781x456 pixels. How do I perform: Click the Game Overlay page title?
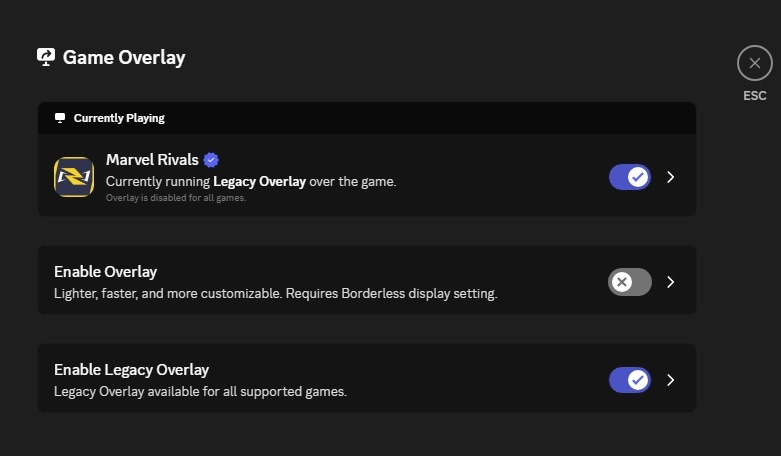click(x=124, y=57)
